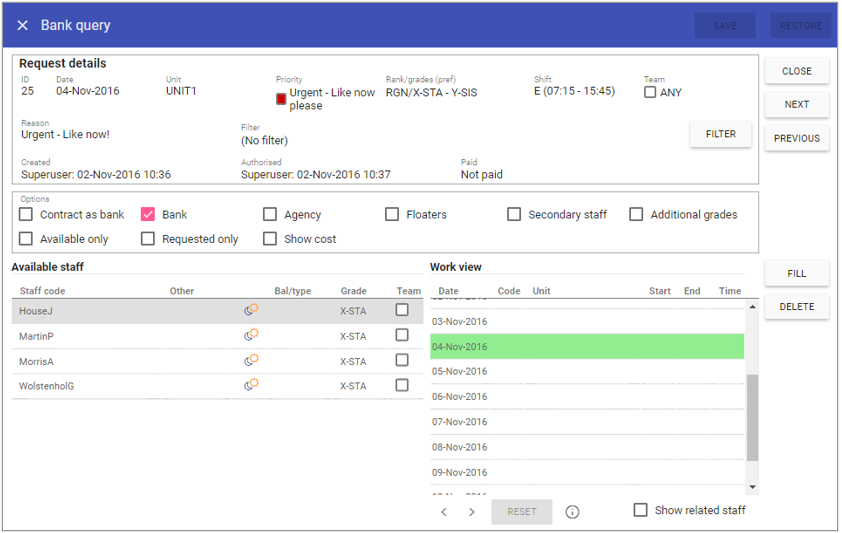The width and height of the screenshot is (842, 533).
Task: Enable the Secondary staff checkbox
Action: click(514, 215)
